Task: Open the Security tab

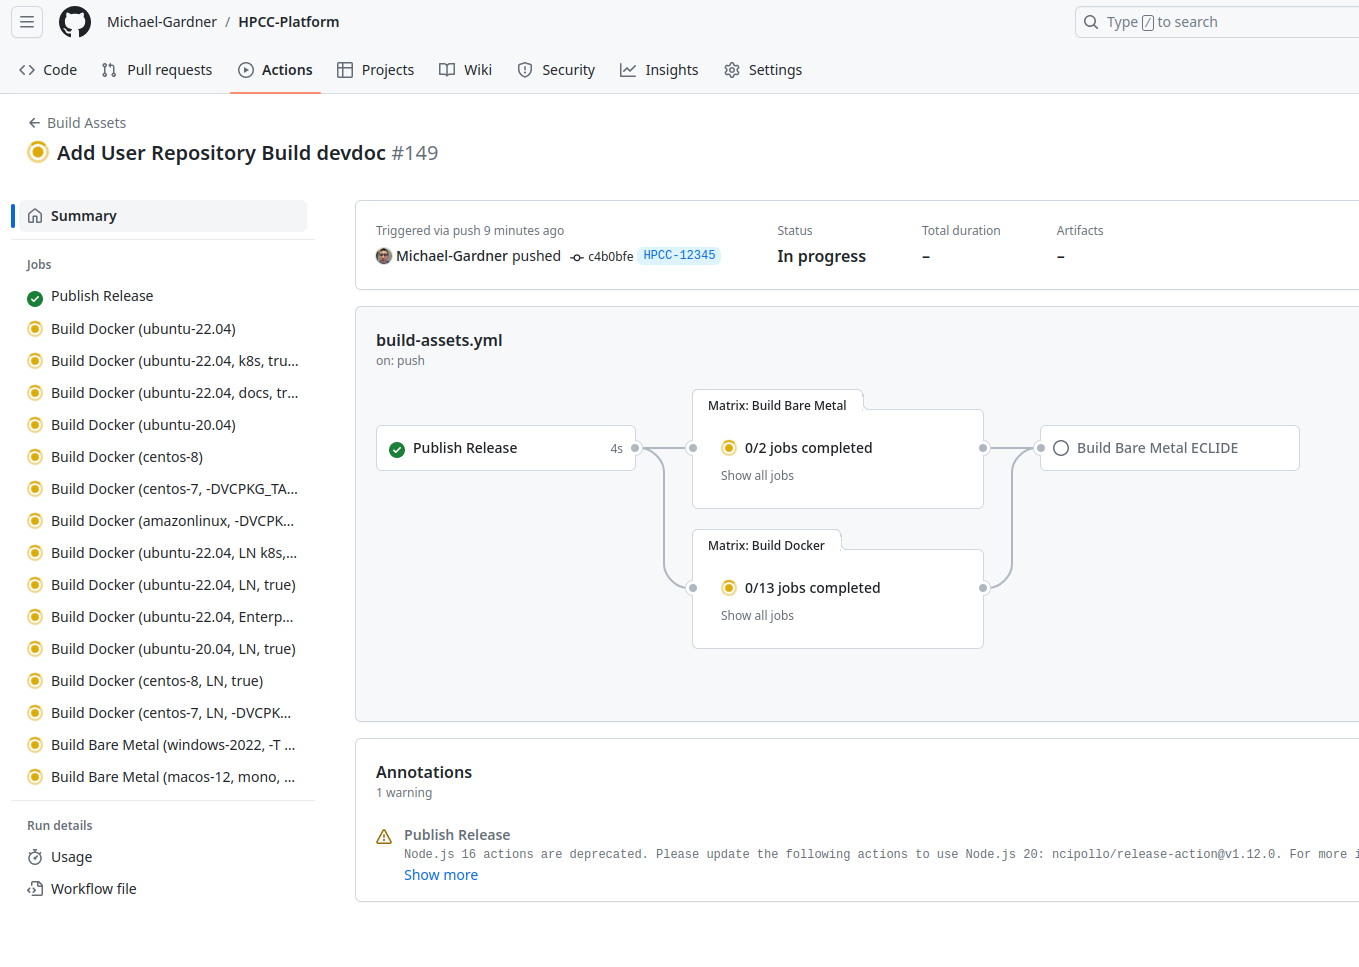Action: (556, 70)
